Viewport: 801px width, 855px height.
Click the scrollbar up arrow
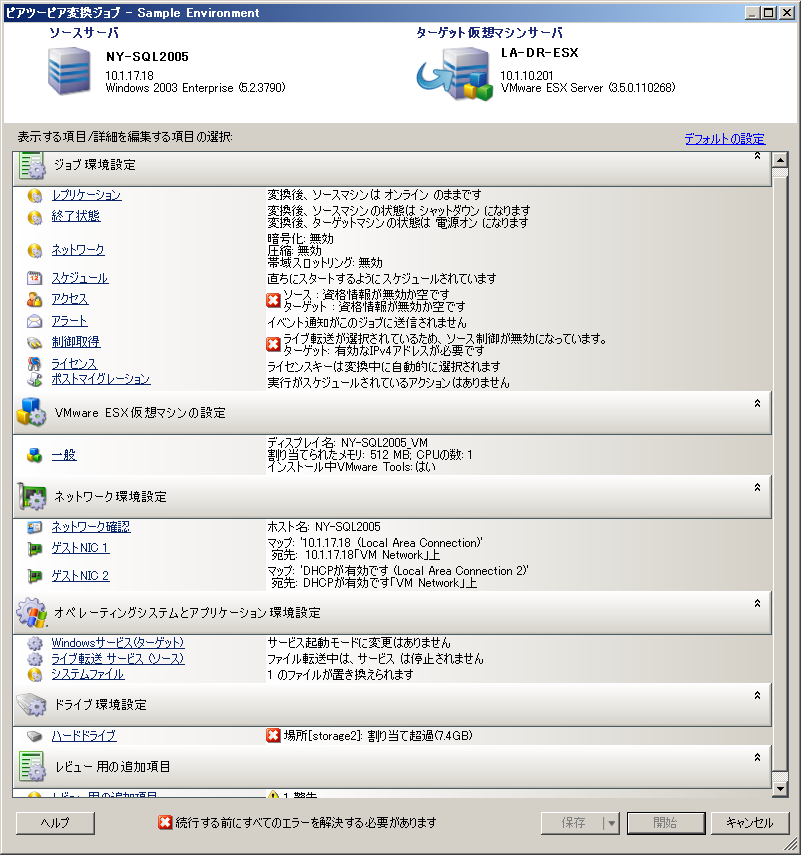(x=780, y=160)
